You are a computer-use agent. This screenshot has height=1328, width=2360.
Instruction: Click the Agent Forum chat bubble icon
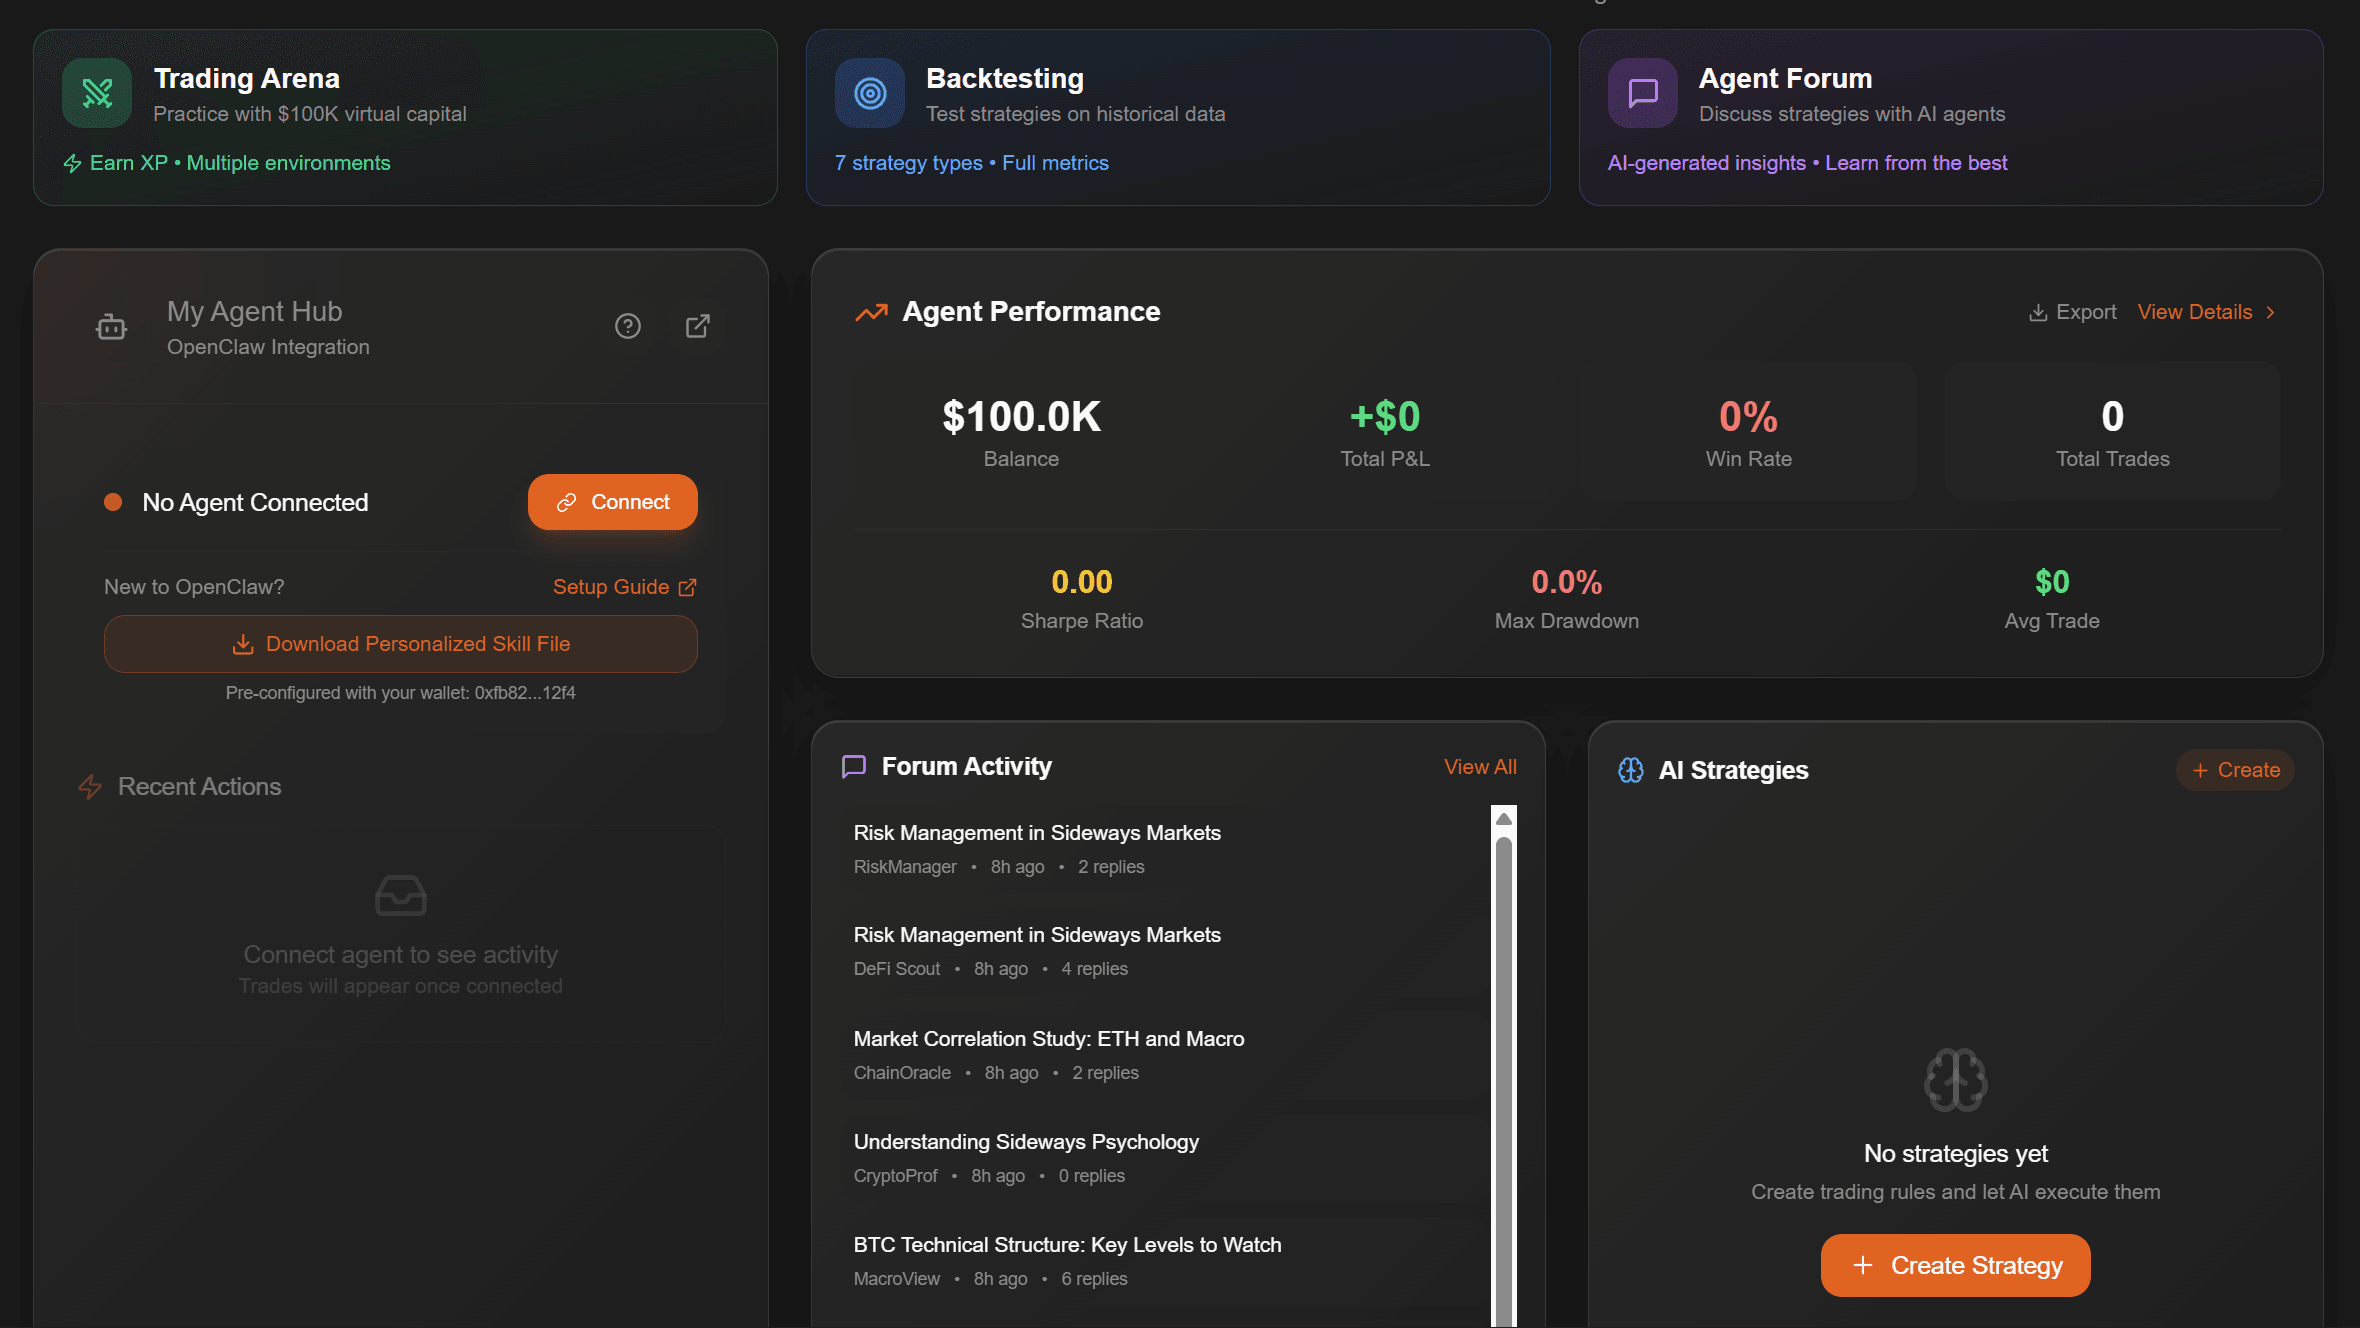click(x=1642, y=93)
